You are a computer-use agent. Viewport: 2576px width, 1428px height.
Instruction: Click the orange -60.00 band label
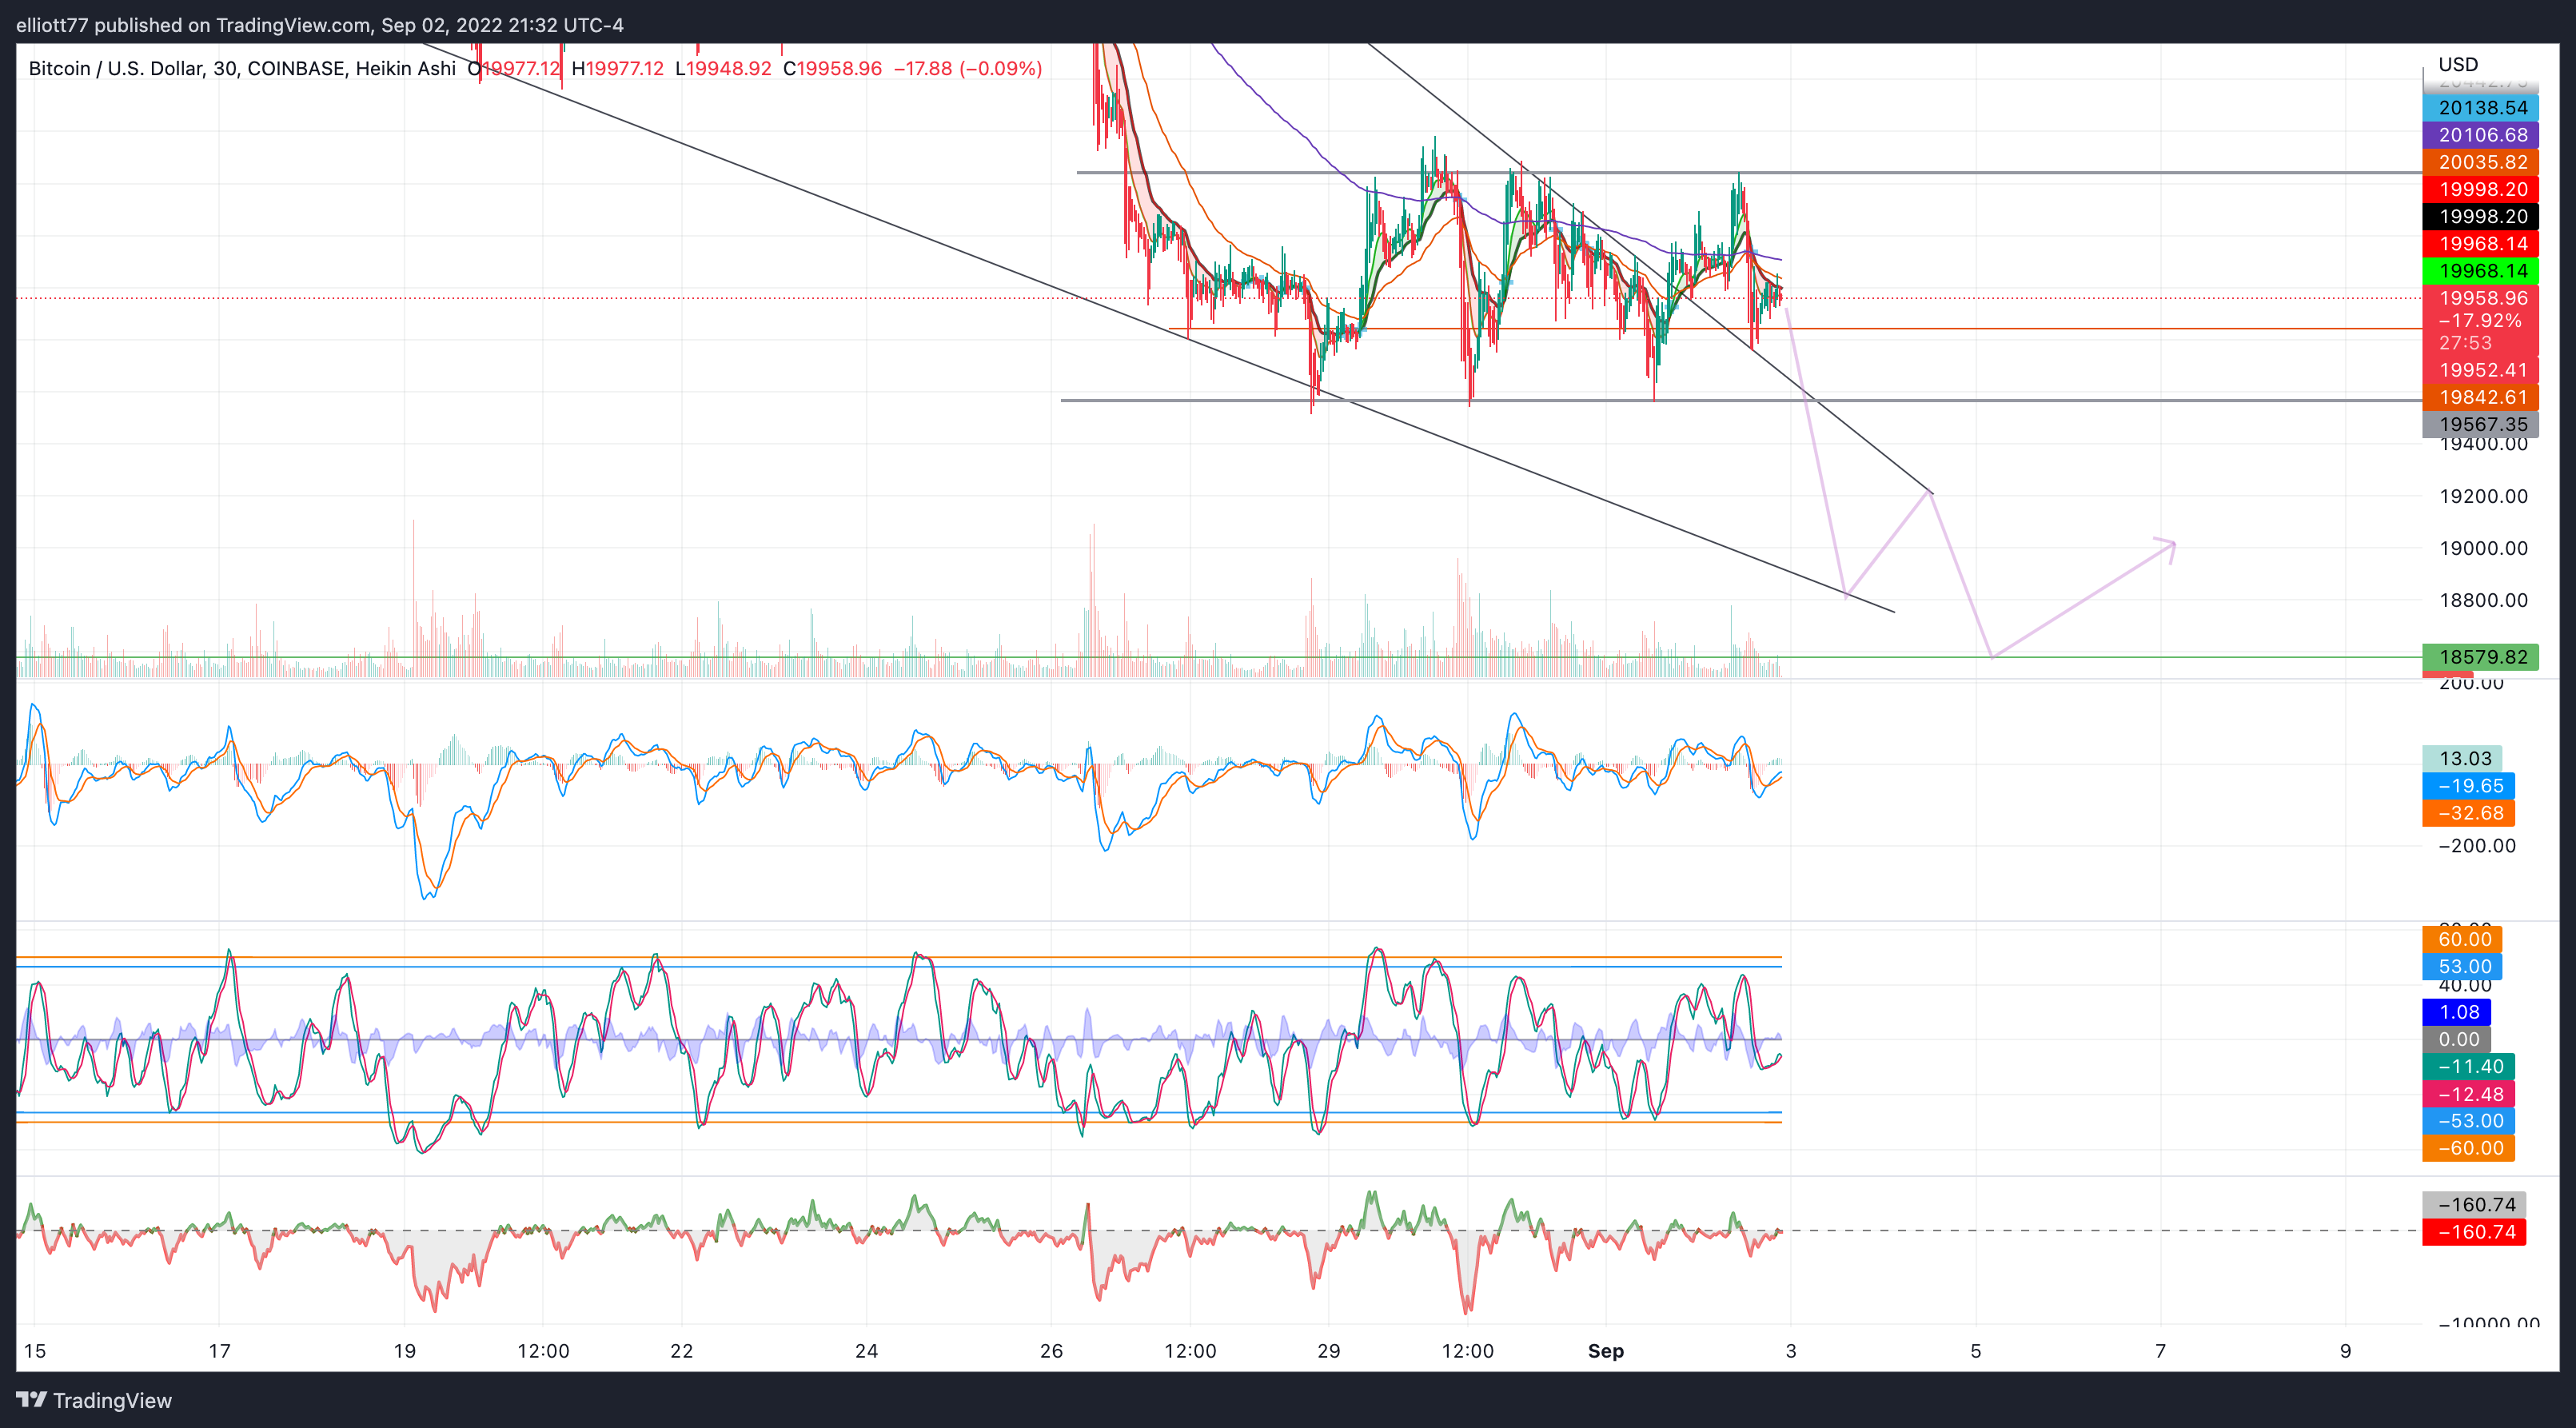tap(2468, 1148)
